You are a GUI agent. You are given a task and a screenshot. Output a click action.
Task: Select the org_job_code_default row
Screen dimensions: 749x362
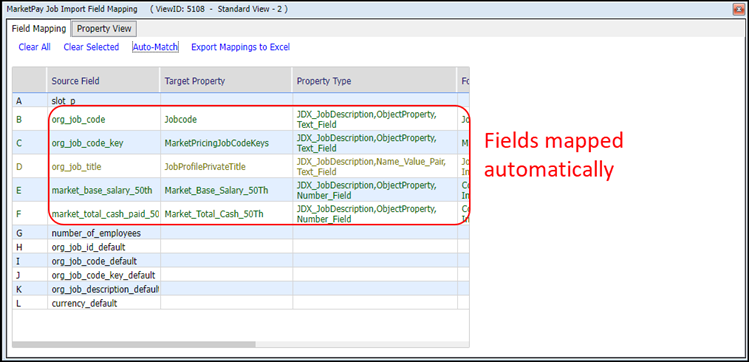click(241, 261)
